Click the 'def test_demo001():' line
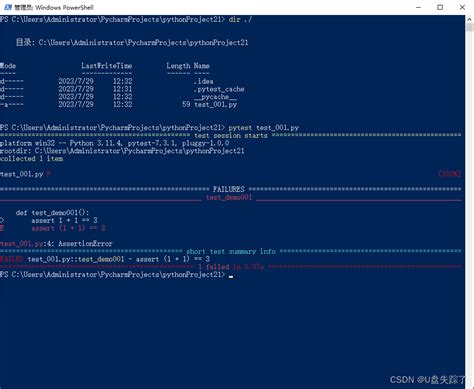Viewport: 474px width, 389px height. coord(52,213)
